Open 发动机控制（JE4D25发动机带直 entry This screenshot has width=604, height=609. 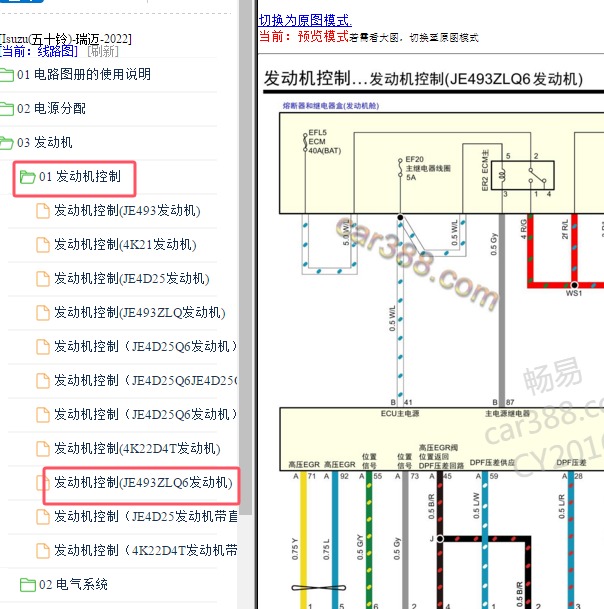146,517
